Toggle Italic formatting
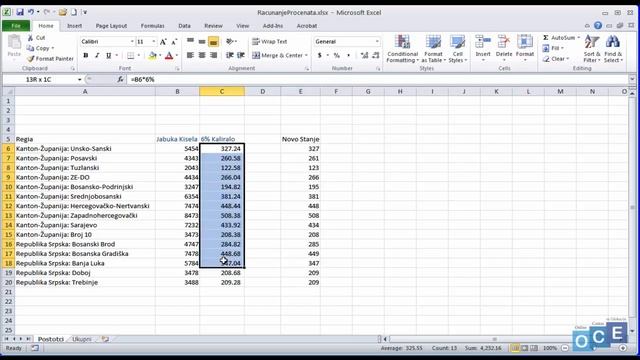The width and height of the screenshot is (640, 360). [97, 55]
